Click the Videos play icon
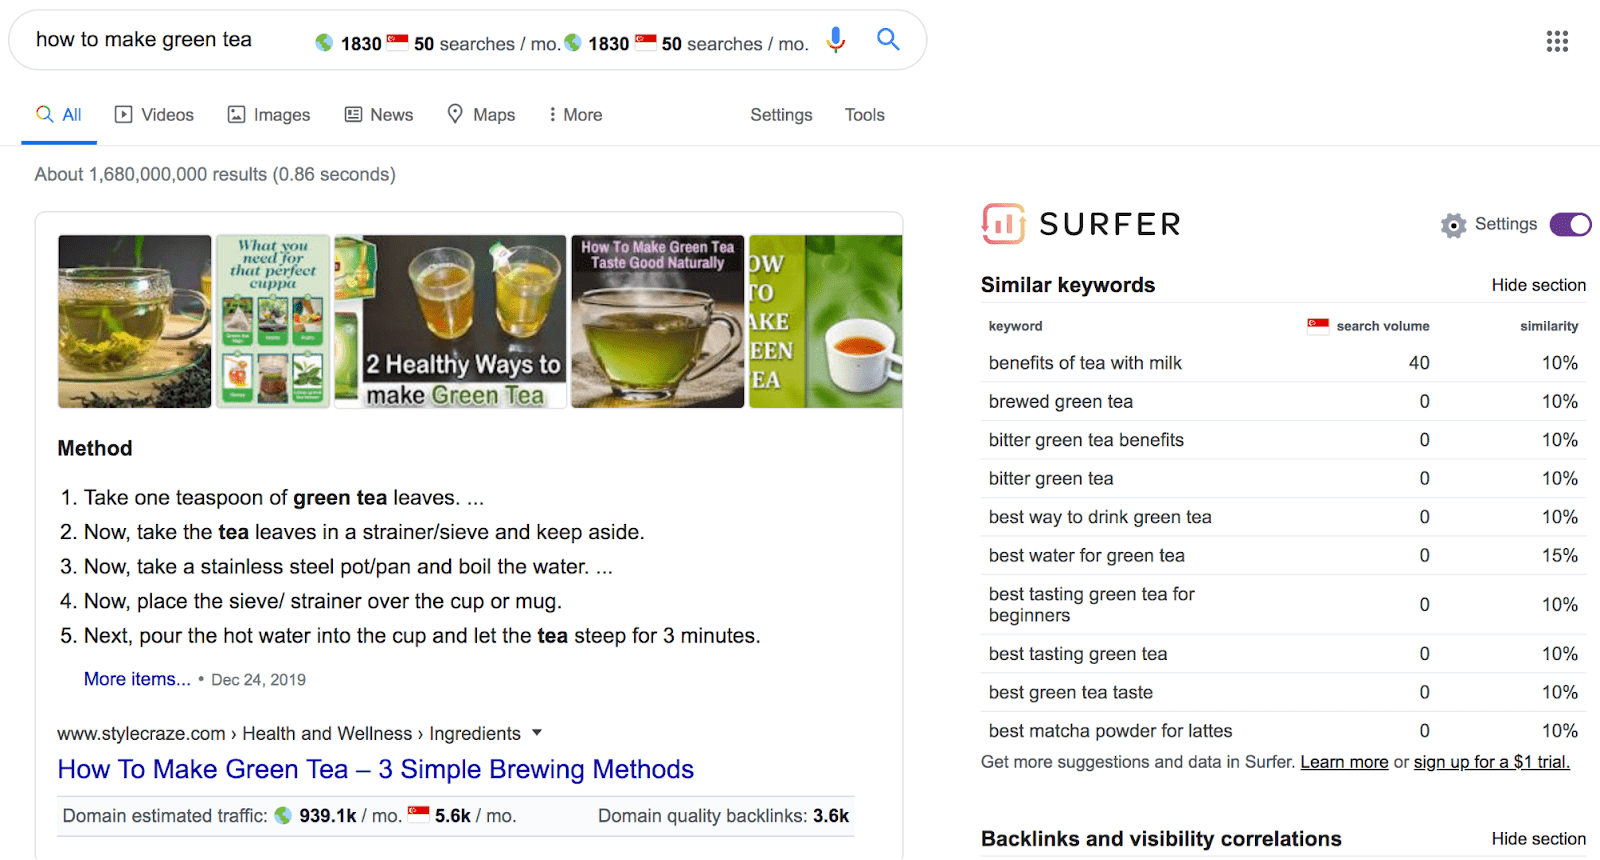Viewport: 1600px width, 860px height. 121,114
